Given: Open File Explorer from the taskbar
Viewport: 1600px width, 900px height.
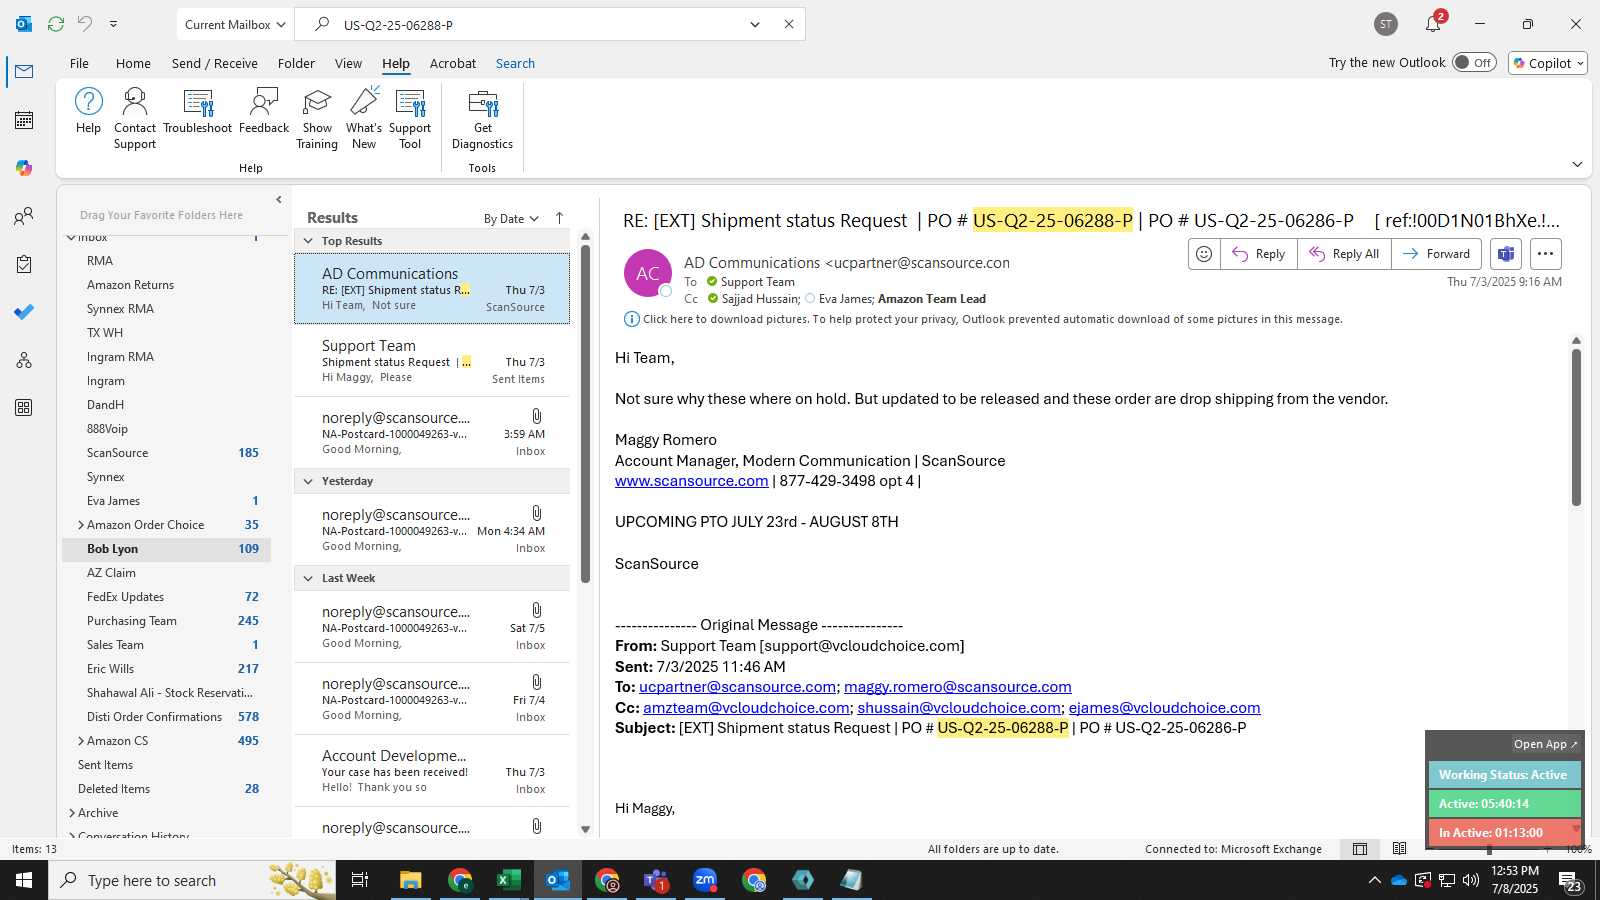Looking at the screenshot, I should click(411, 880).
